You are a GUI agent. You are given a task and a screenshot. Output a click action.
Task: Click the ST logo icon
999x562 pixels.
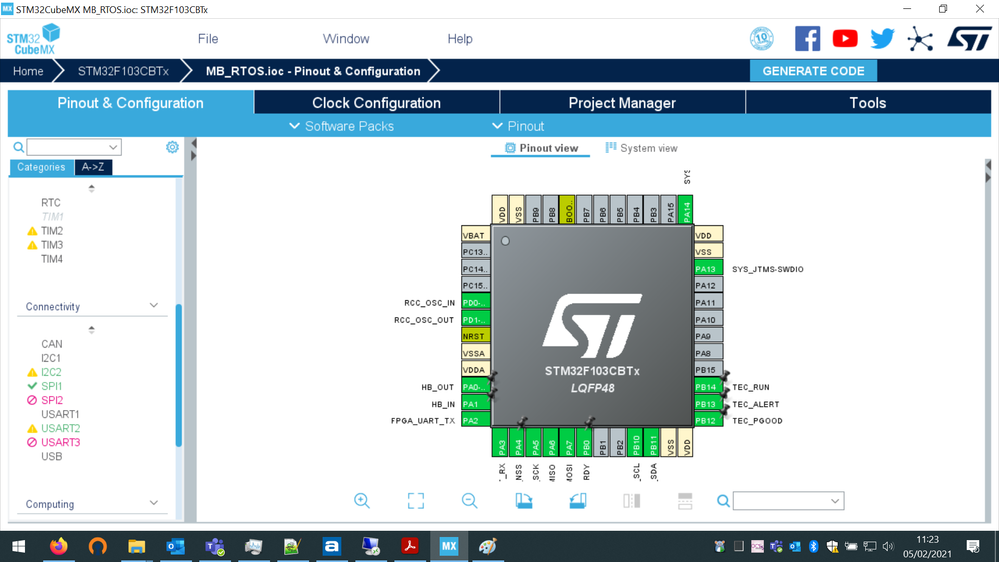(969, 39)
